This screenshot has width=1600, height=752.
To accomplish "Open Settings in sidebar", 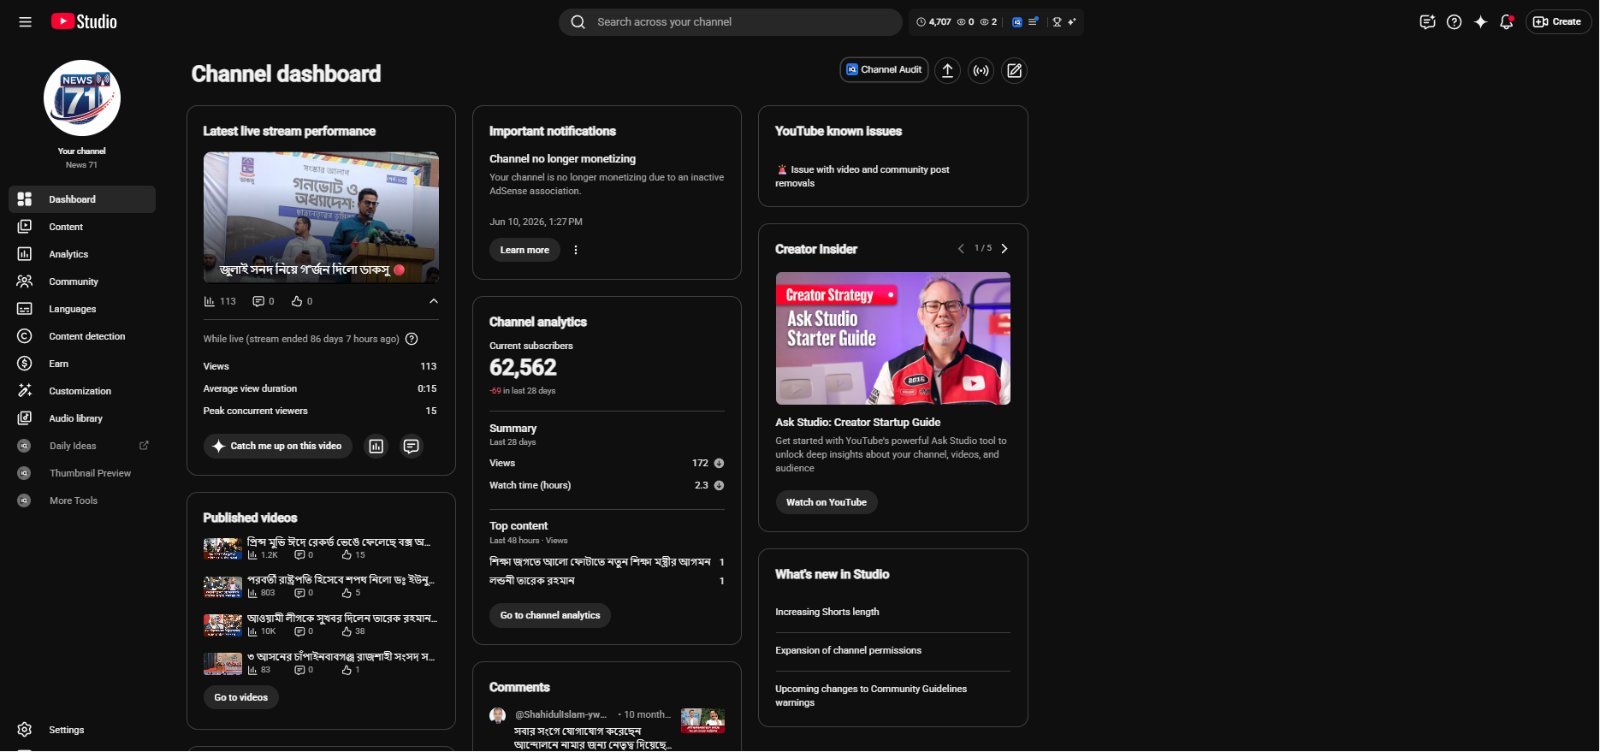I will tap(82, 730).
